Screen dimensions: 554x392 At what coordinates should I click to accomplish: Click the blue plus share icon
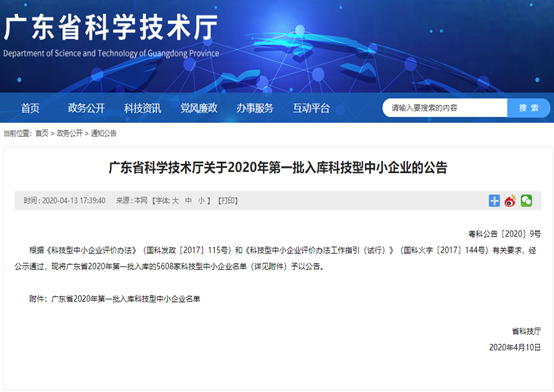click(x=494, y=201)
